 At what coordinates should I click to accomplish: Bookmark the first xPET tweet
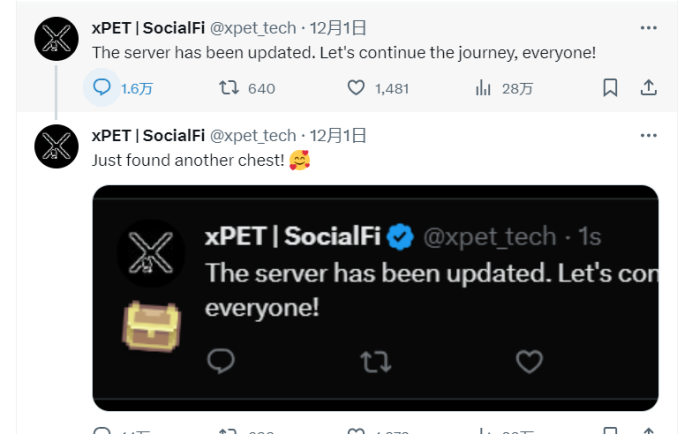click(610, 87)
